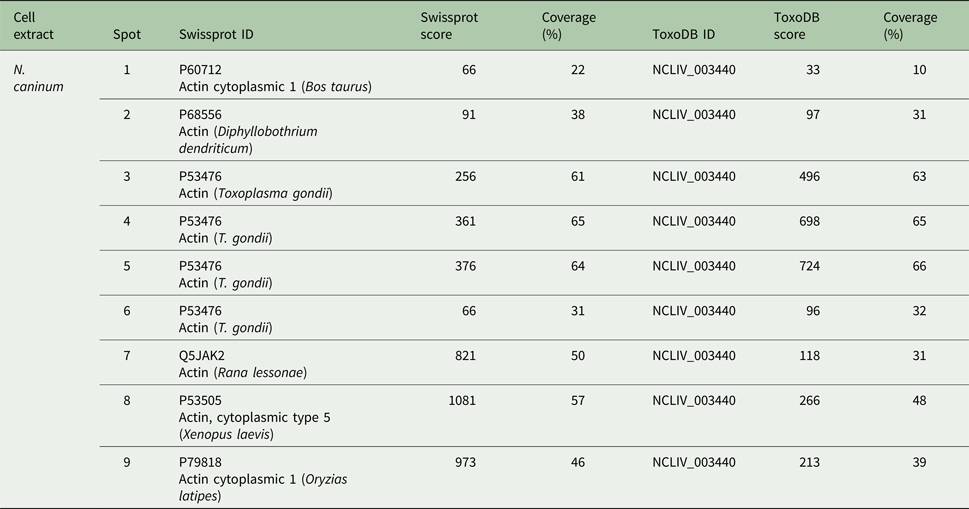The image size is (969, 509).
Task: Click the "Spot" column header
Action: 126,35
